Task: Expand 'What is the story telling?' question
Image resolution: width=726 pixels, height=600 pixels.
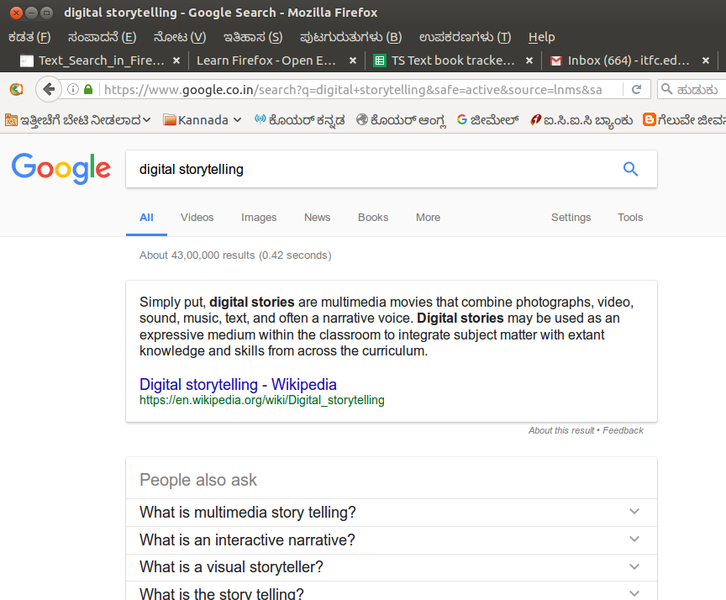Action: tap(391, 592)
